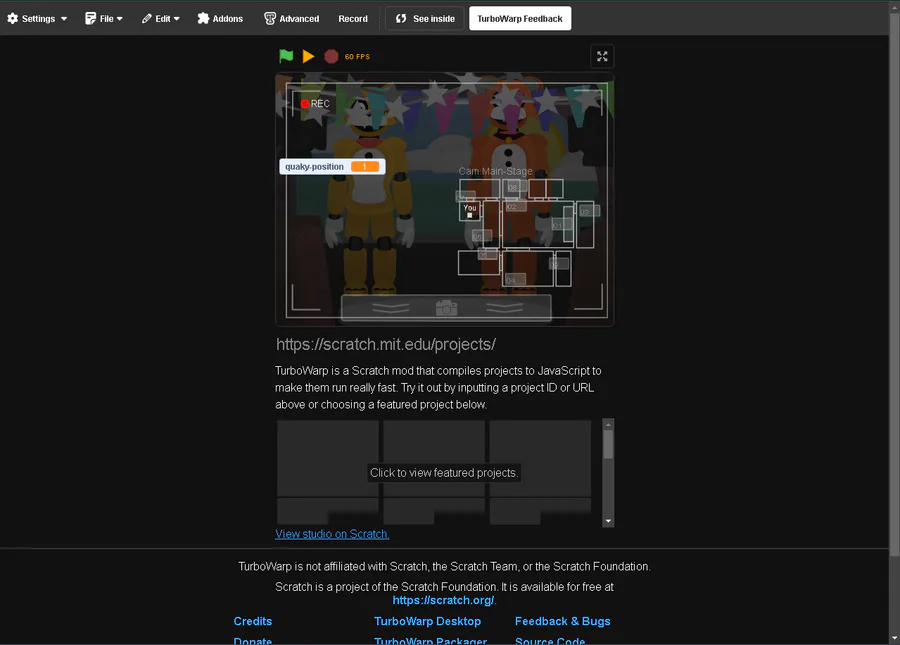Select camera 03 on the map
This screenshot has width=900, height=645.
[588, 212]
